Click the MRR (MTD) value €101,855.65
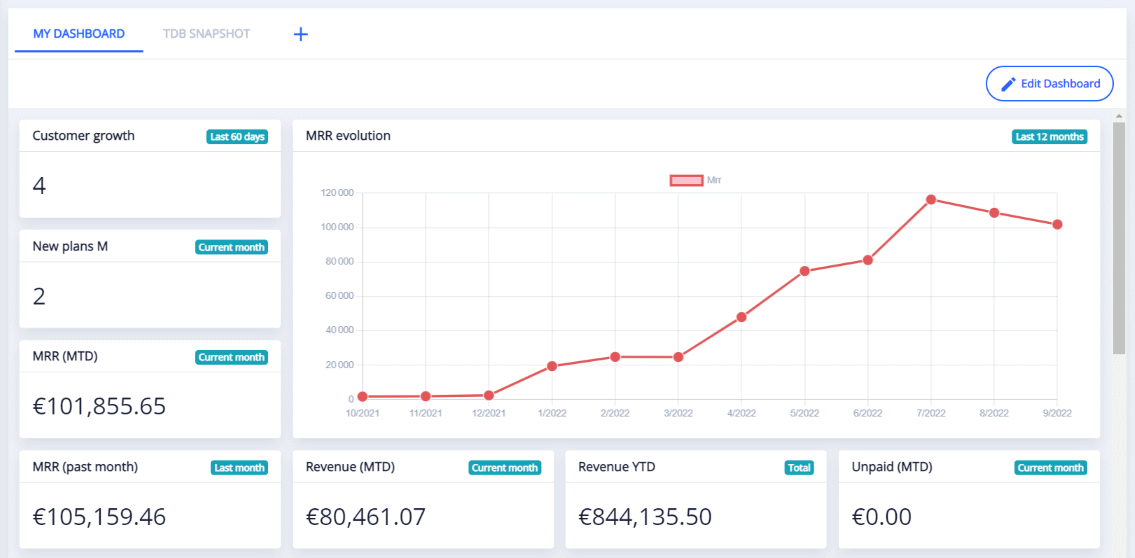 pyautogui.click(x=99, y=406)
